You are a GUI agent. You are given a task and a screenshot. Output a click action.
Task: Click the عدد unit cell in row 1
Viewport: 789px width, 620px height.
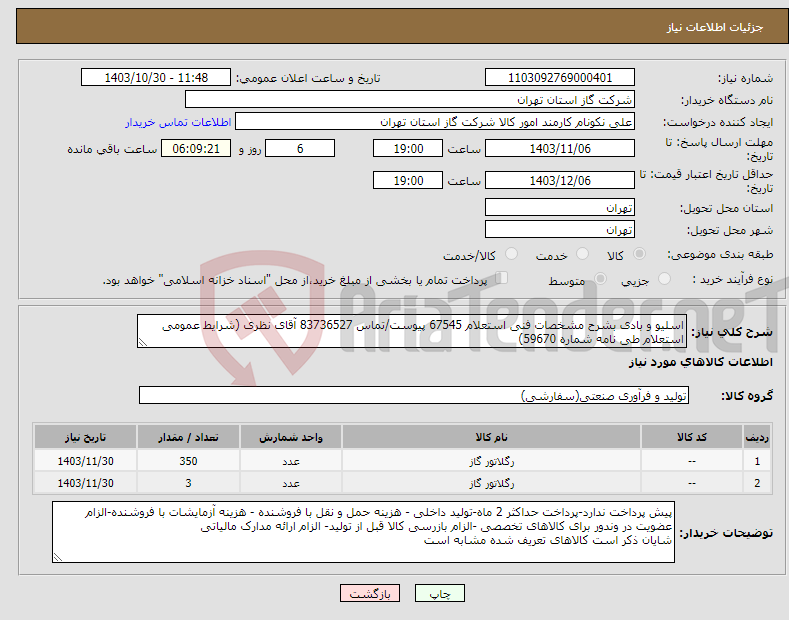[291, 461]
